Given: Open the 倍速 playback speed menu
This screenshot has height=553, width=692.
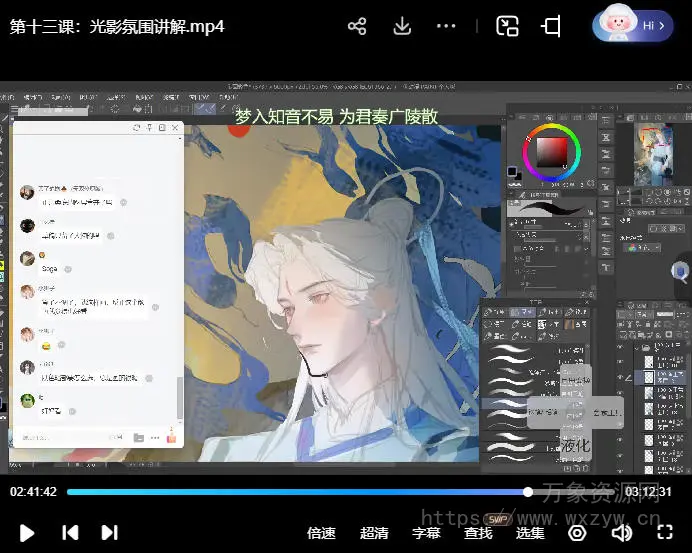Looking at the screenshot, I should point(321,533).
